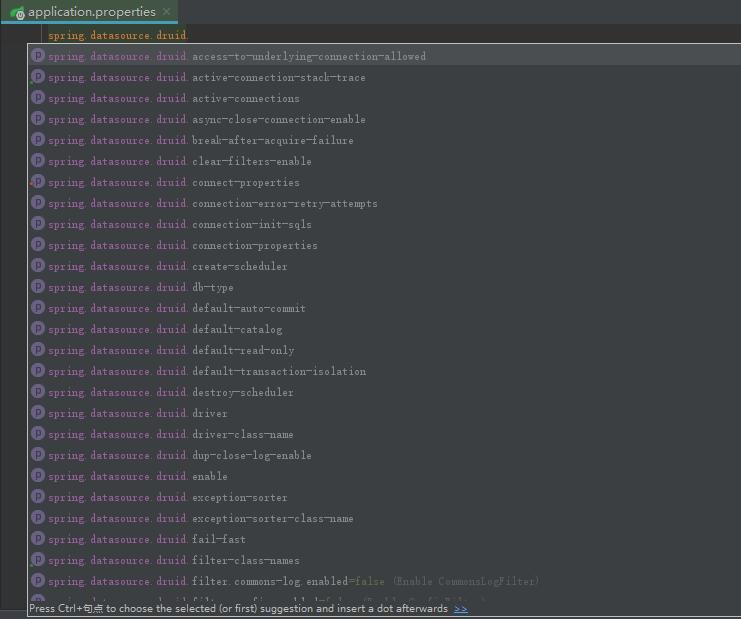Close the application.properties tab
The height and width of the screenshot is (619, 741).
167,12
